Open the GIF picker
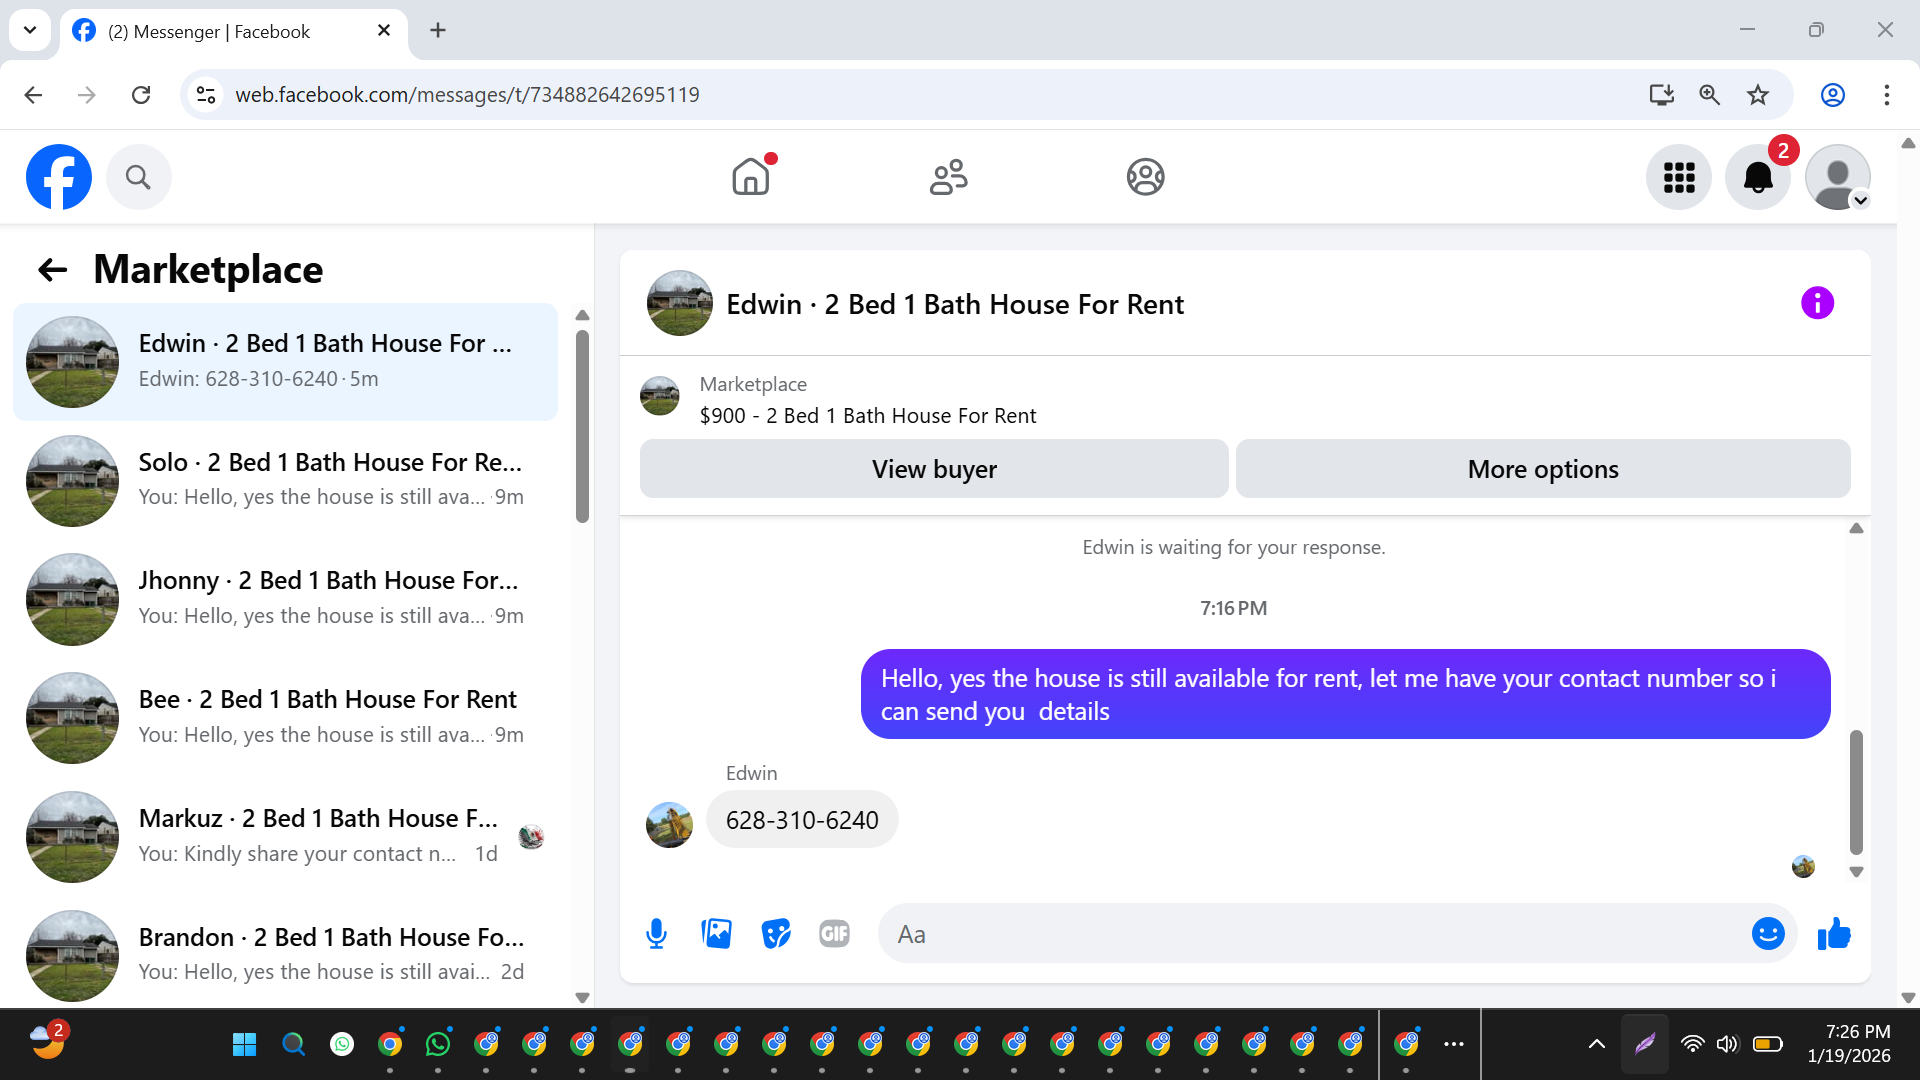 coord(834,934)
